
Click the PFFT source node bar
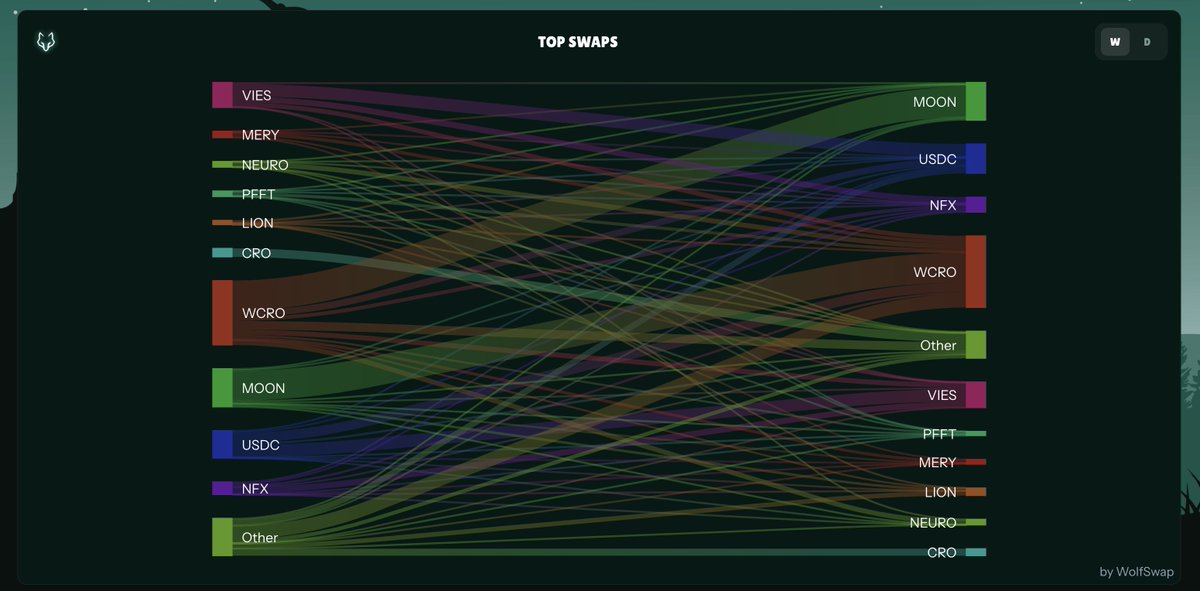tap(222, 194)
